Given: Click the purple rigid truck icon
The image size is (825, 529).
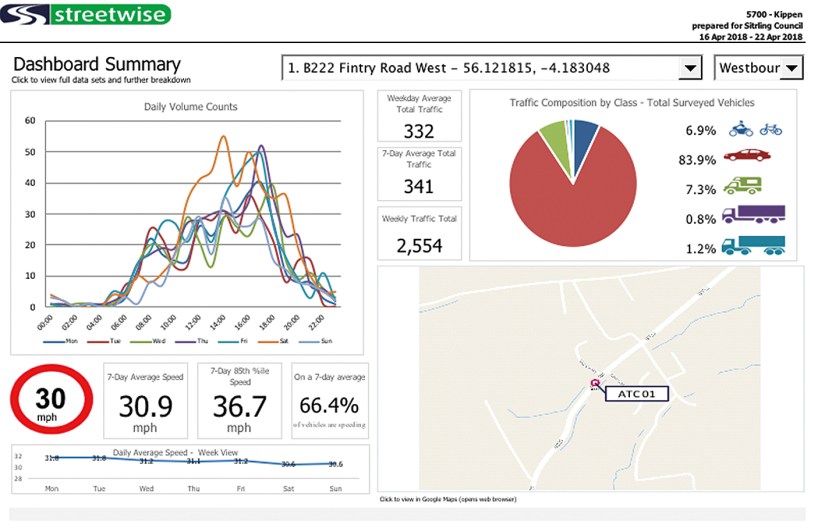Looking at the screenshot, I should click(753, 214).
